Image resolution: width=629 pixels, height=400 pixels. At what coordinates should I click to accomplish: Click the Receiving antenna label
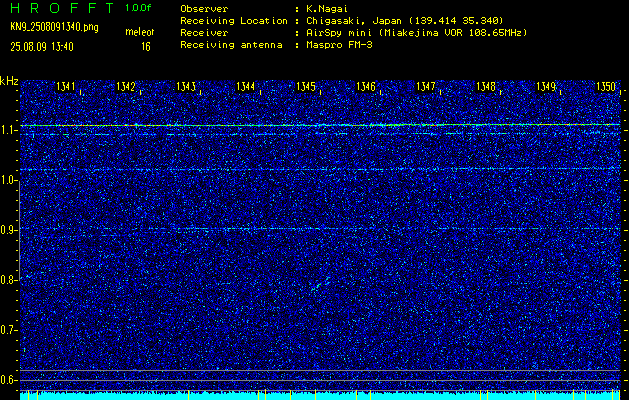[x=231, y=45]
